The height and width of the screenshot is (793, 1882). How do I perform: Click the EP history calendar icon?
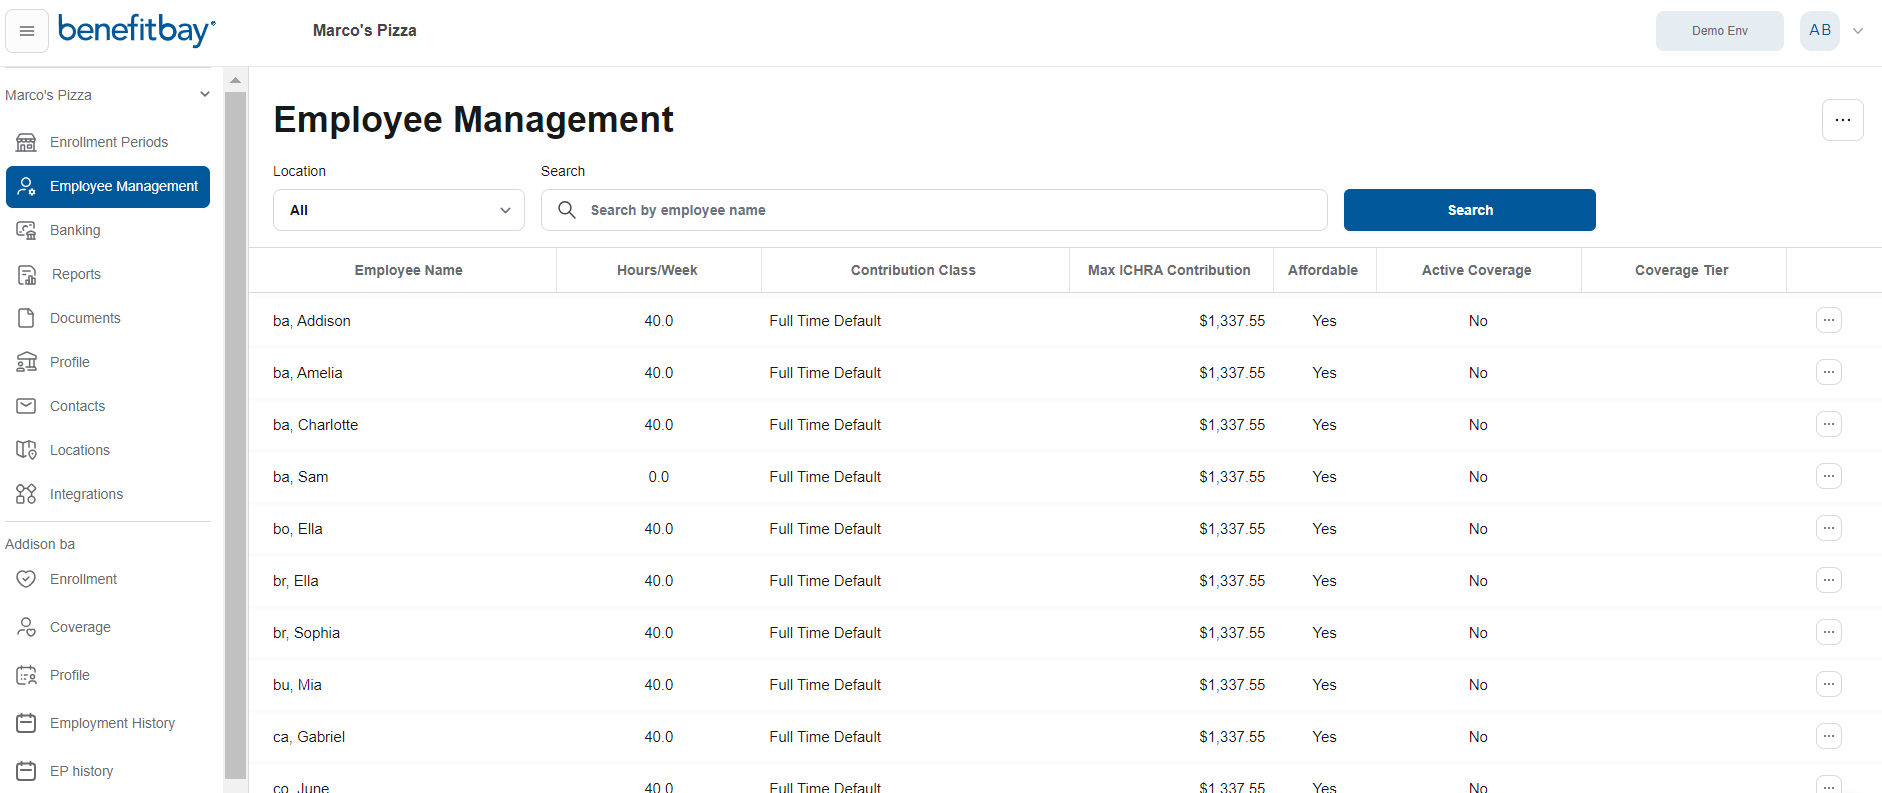point(26,771)
